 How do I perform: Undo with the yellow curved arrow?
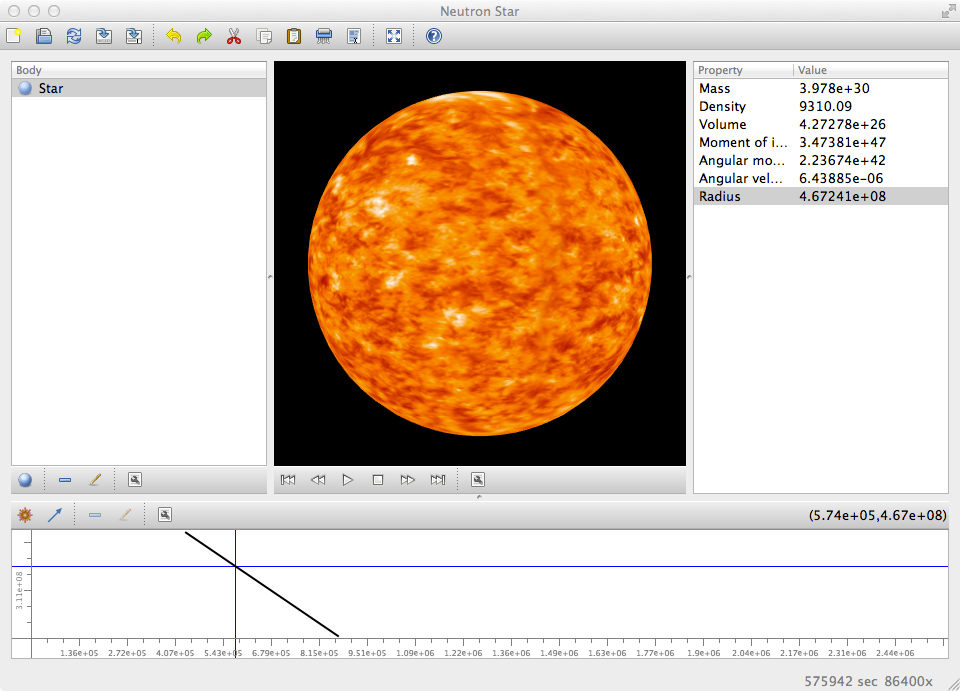click(x=174, y=36)
